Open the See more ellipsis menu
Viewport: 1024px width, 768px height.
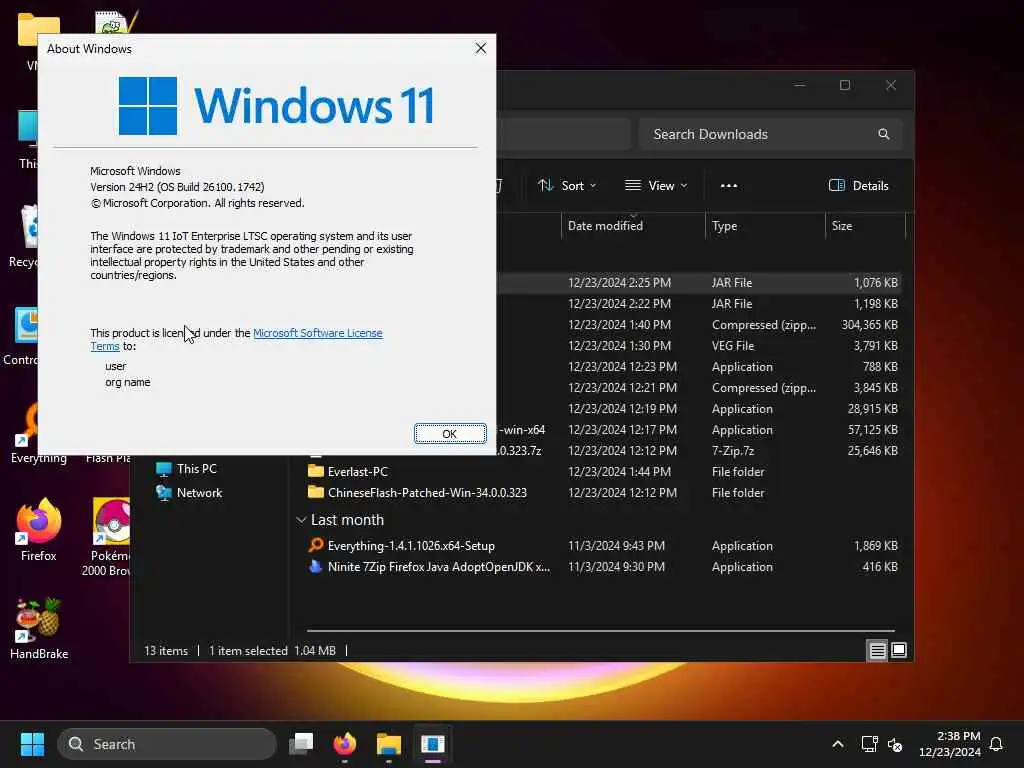[x=729, y=185]
